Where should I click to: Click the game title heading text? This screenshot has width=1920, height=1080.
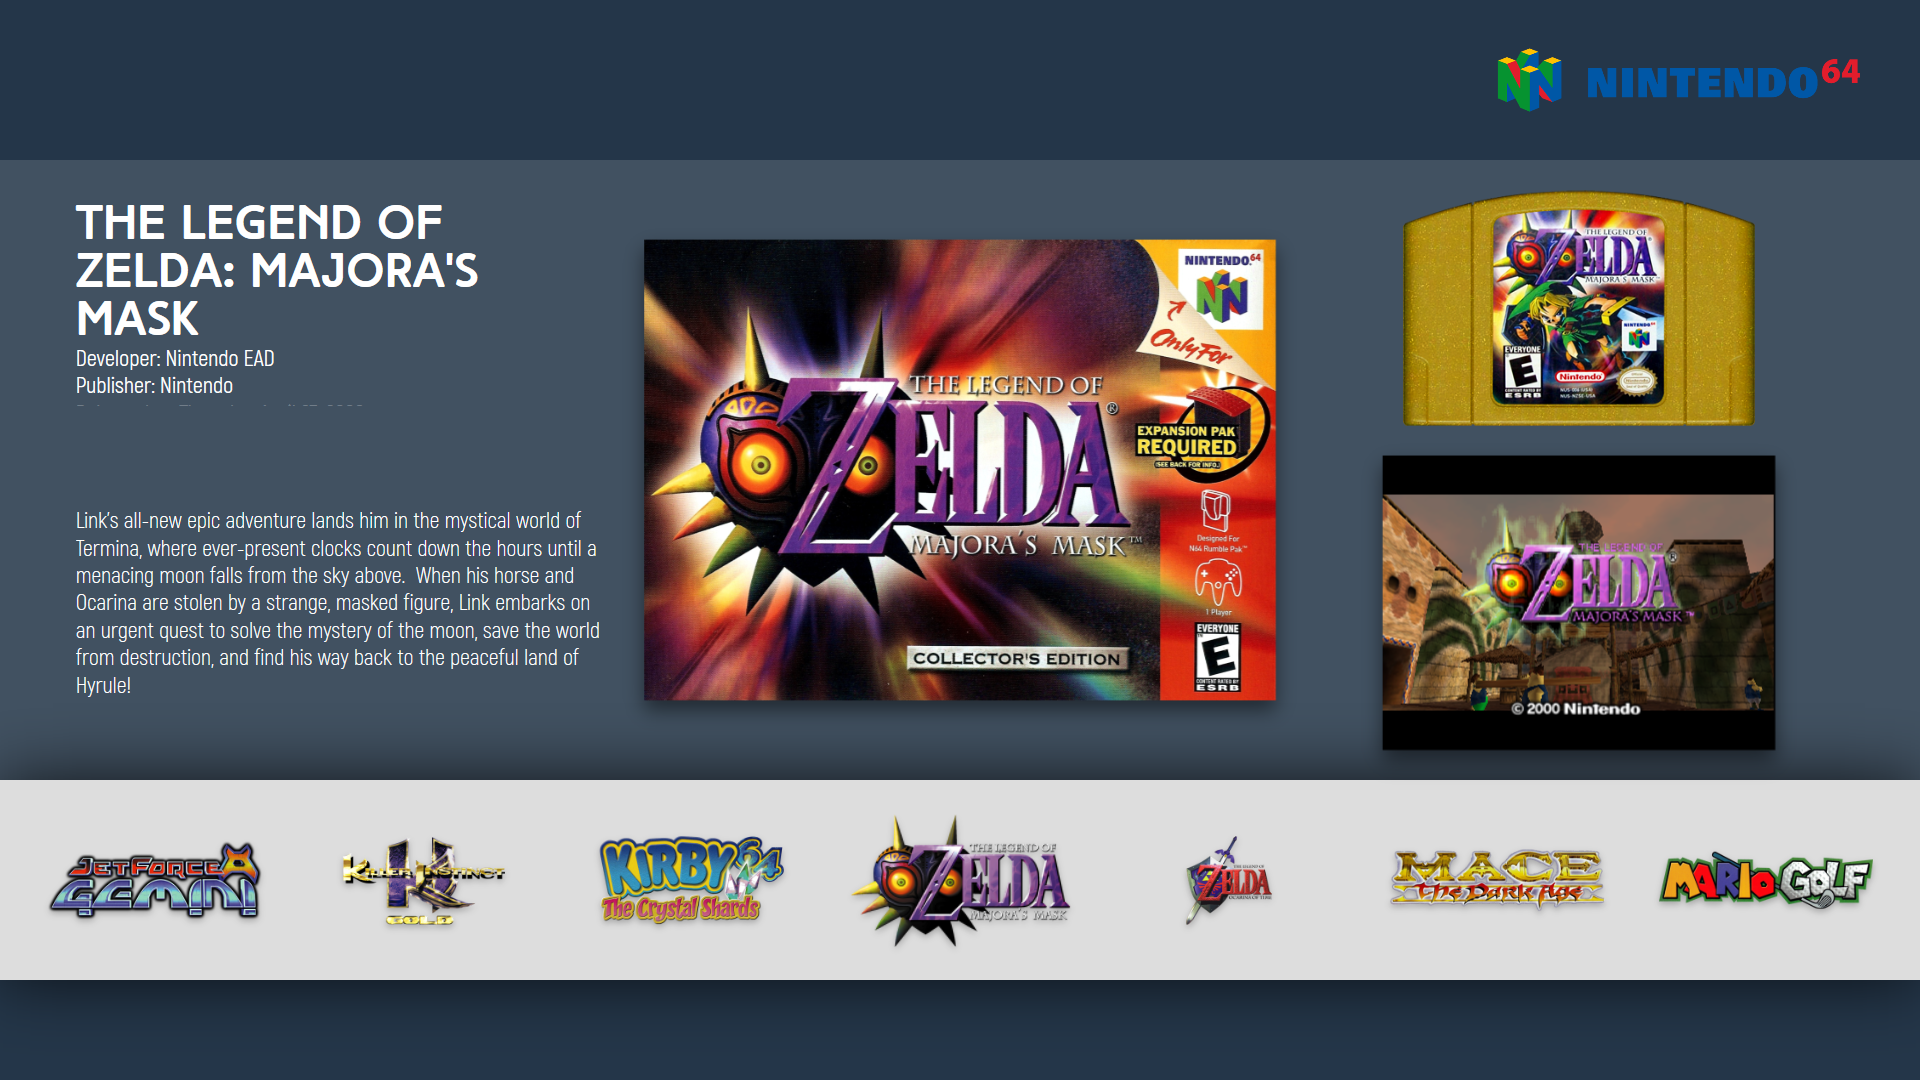point(277,270)
